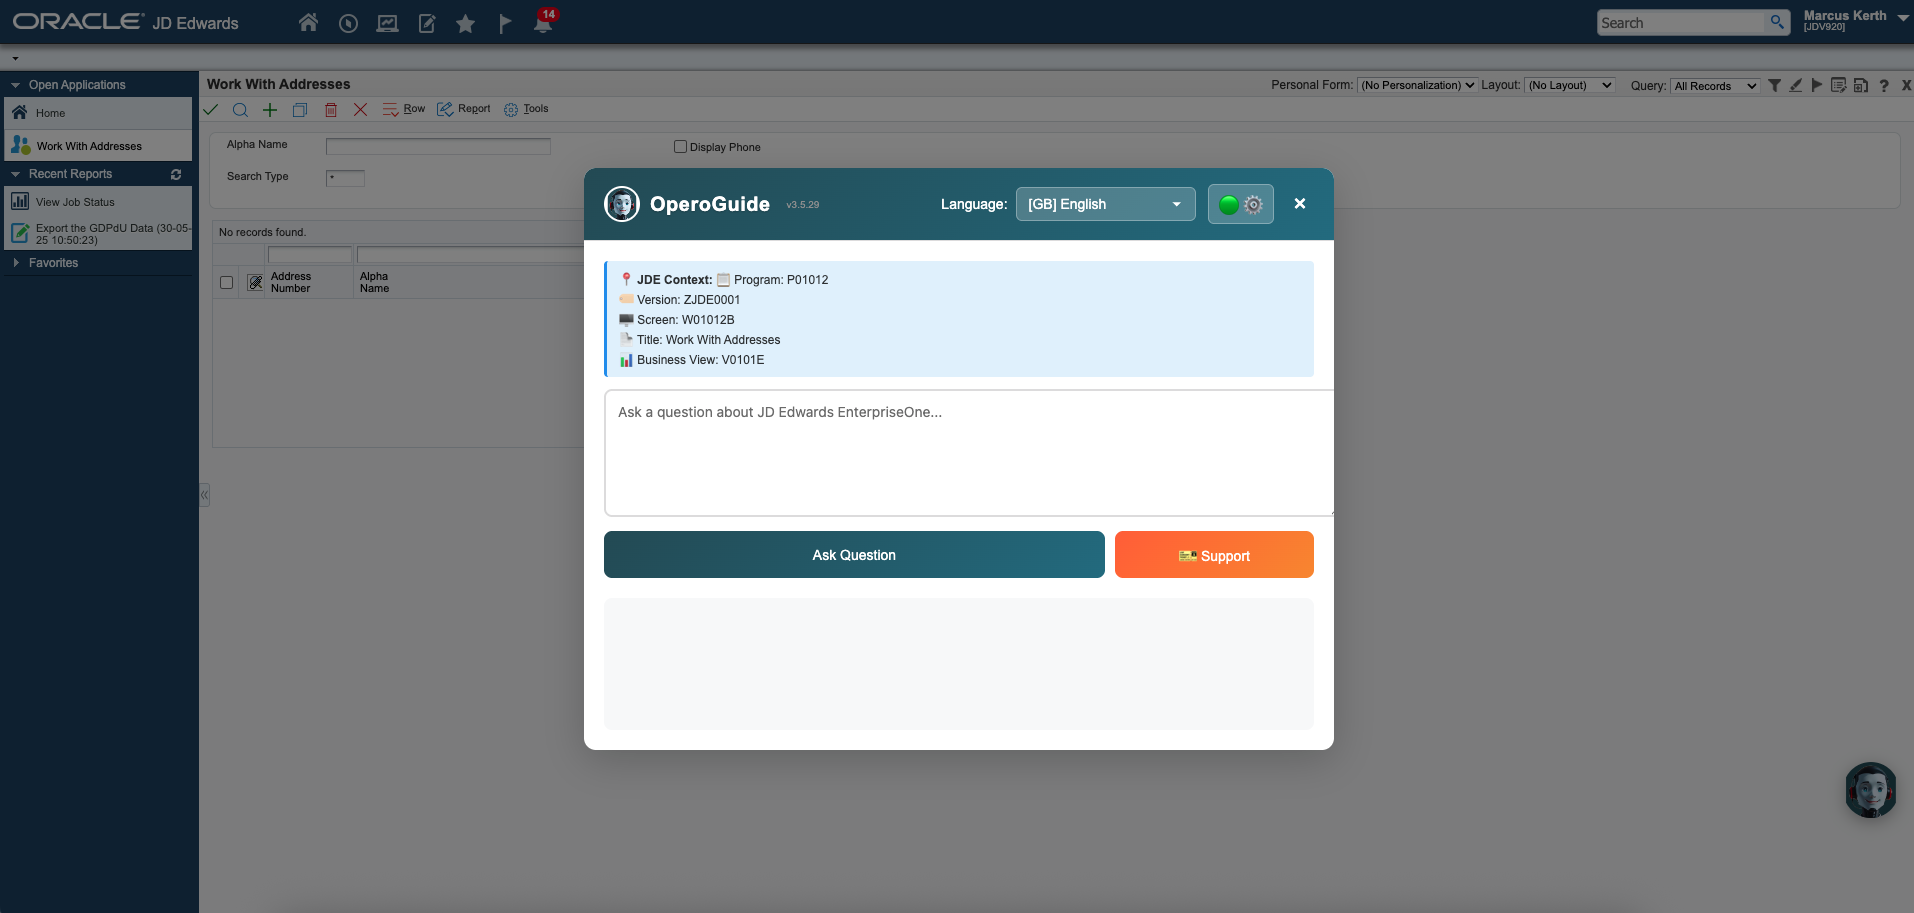Open the Row menu

404,109
